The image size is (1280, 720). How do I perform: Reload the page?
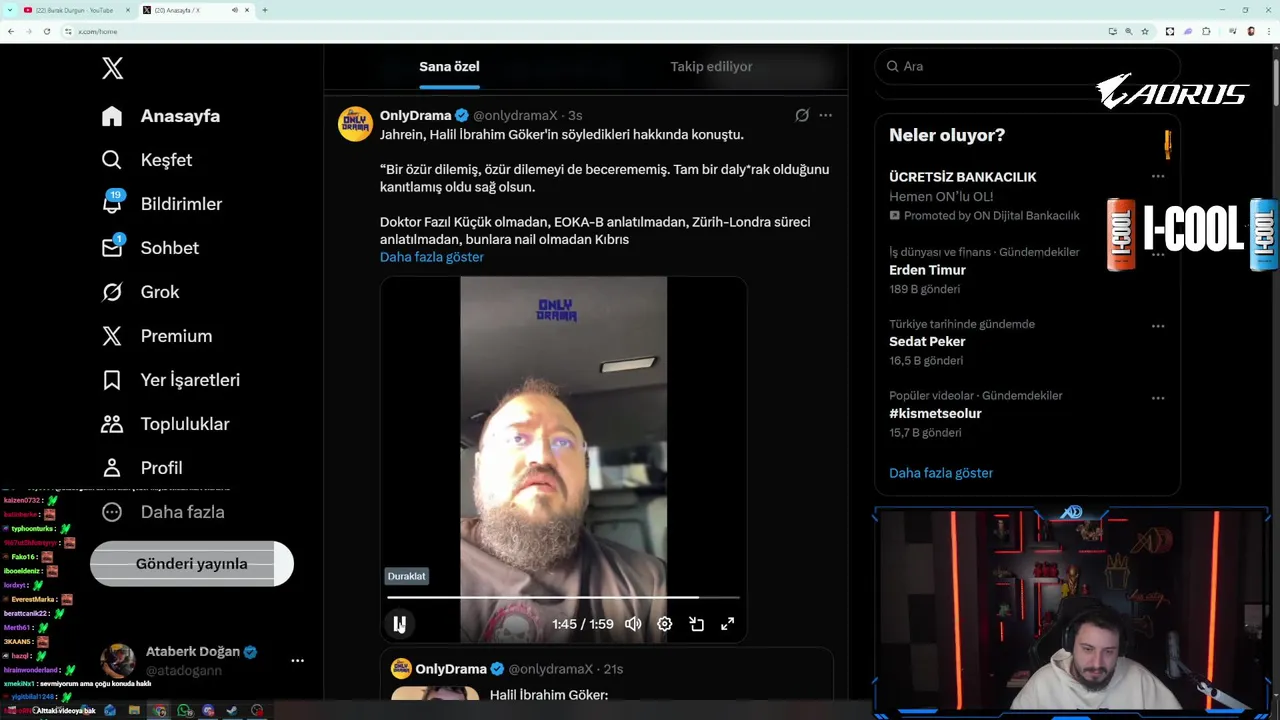46,31
